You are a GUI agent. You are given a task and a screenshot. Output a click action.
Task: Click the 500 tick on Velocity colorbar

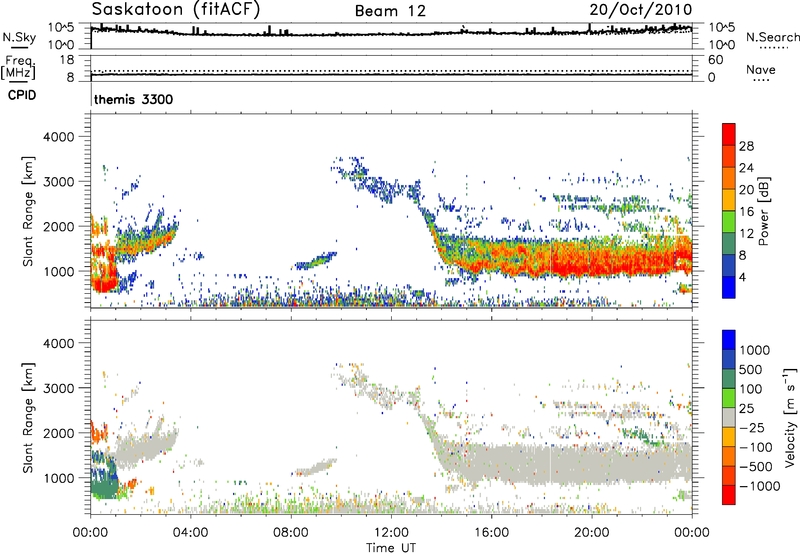point(751,370)
